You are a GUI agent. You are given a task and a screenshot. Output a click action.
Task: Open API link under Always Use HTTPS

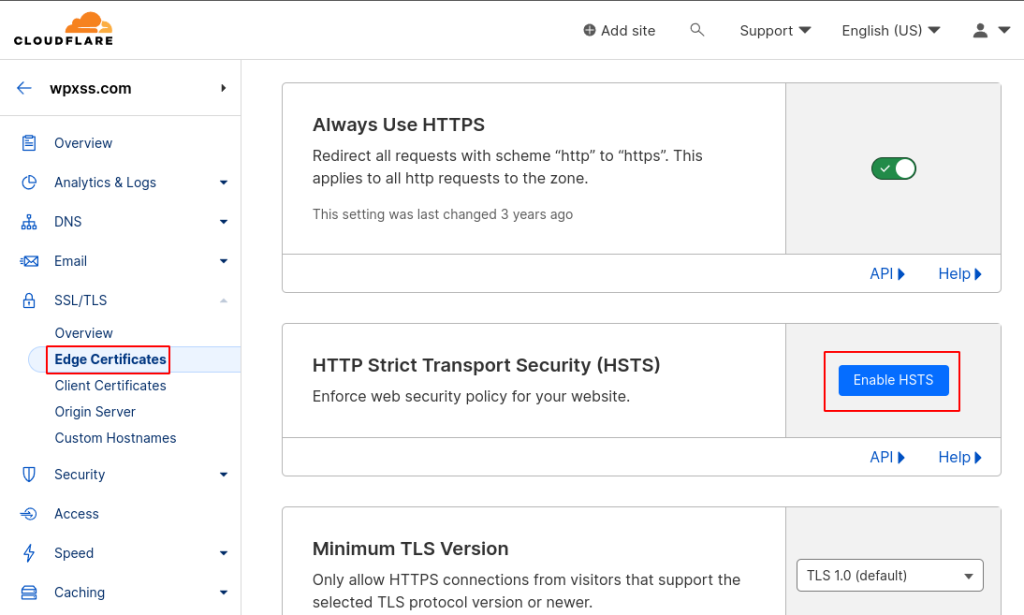point(887,274)
